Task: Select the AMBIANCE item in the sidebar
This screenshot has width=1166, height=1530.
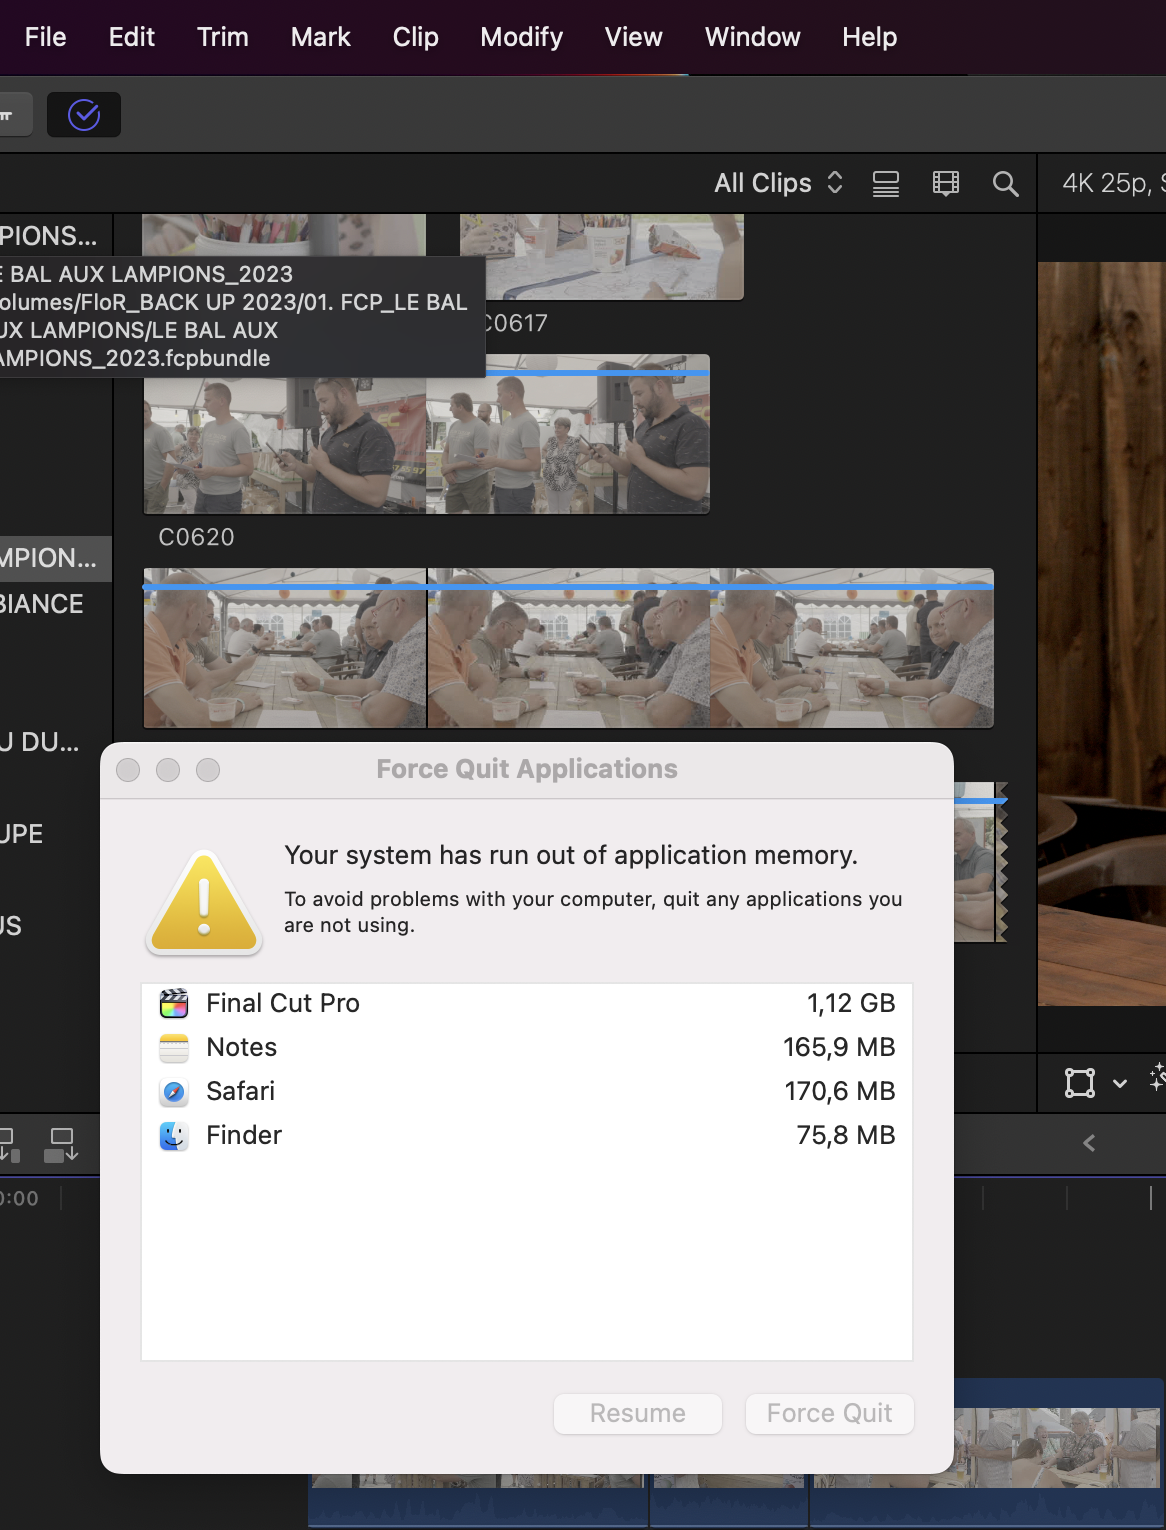Action: click(x=42, y=604)
